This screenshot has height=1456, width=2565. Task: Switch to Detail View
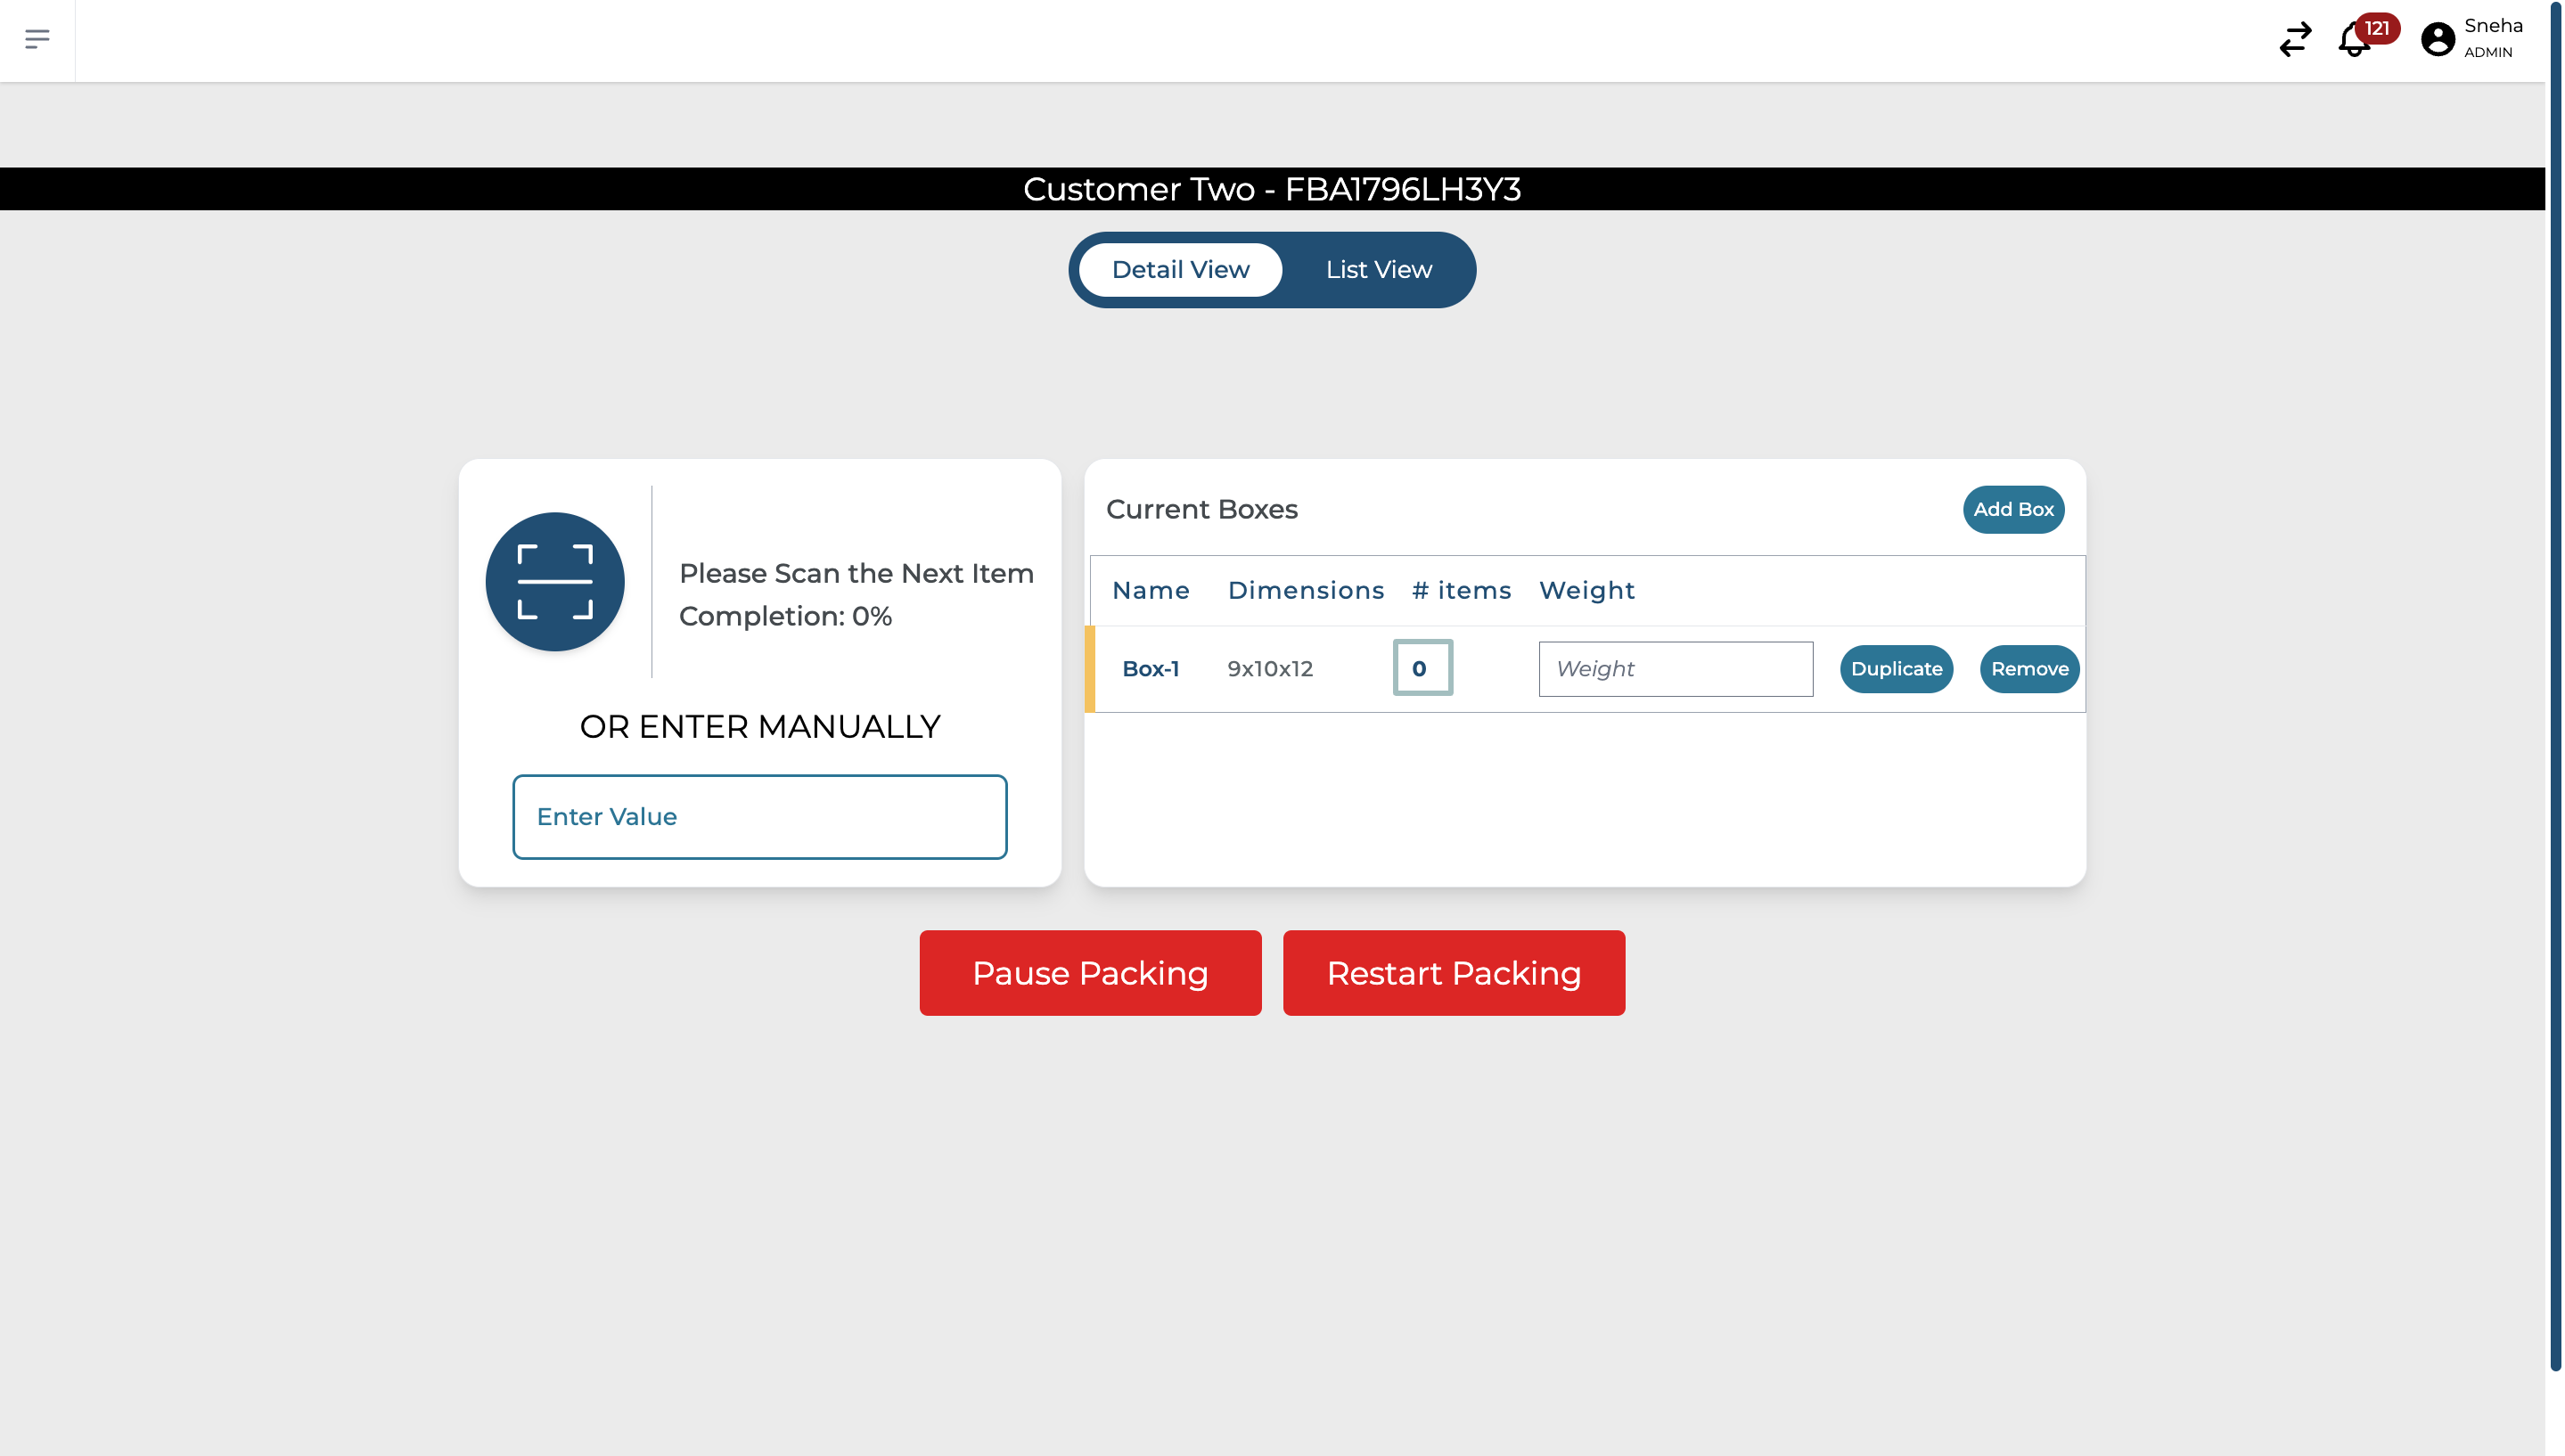point(1180,270)
